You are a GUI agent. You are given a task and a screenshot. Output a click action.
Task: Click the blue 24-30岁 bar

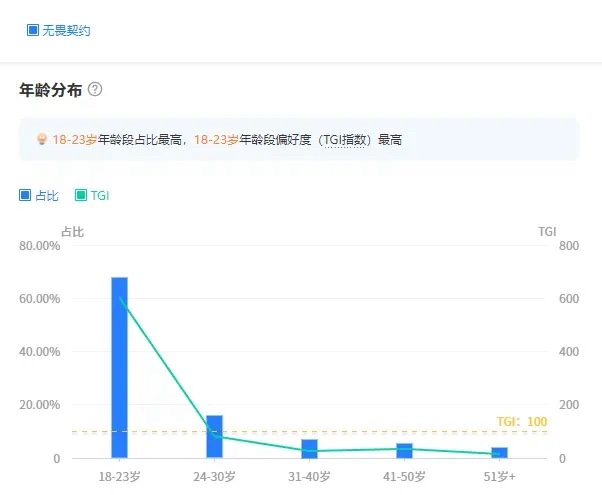pyautogui.click(x=214, y=437)
